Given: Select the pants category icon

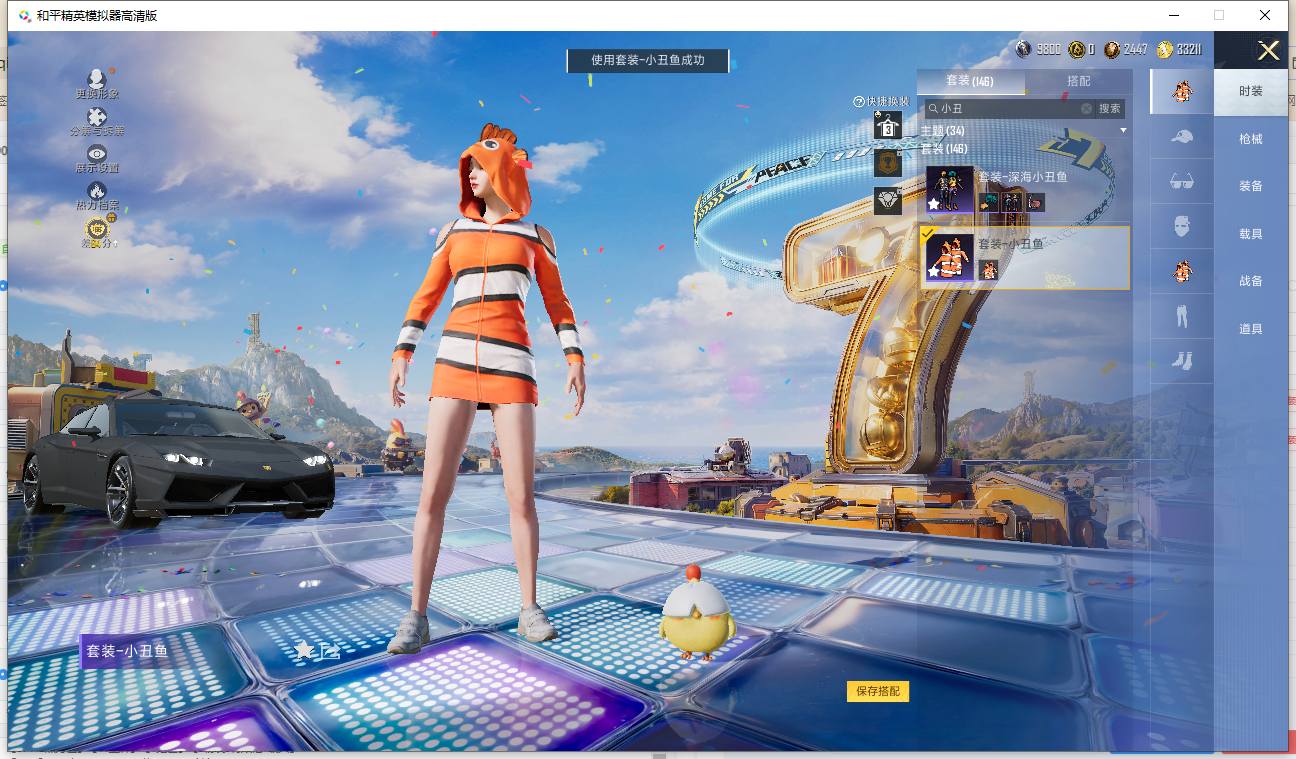Looking at the screenshot, I should tap(1181, 317).
